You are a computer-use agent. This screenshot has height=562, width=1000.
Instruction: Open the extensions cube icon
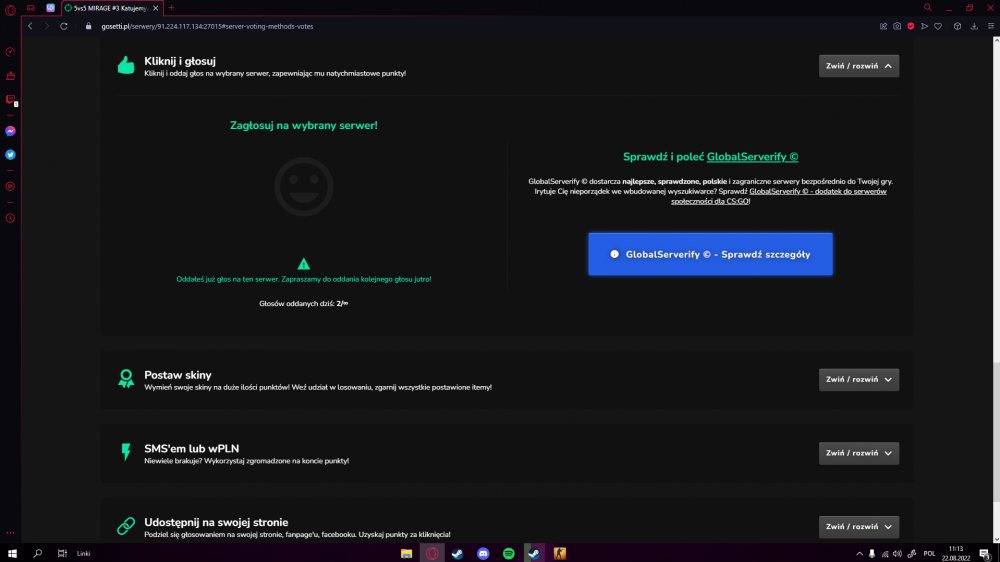click(957, 26)
